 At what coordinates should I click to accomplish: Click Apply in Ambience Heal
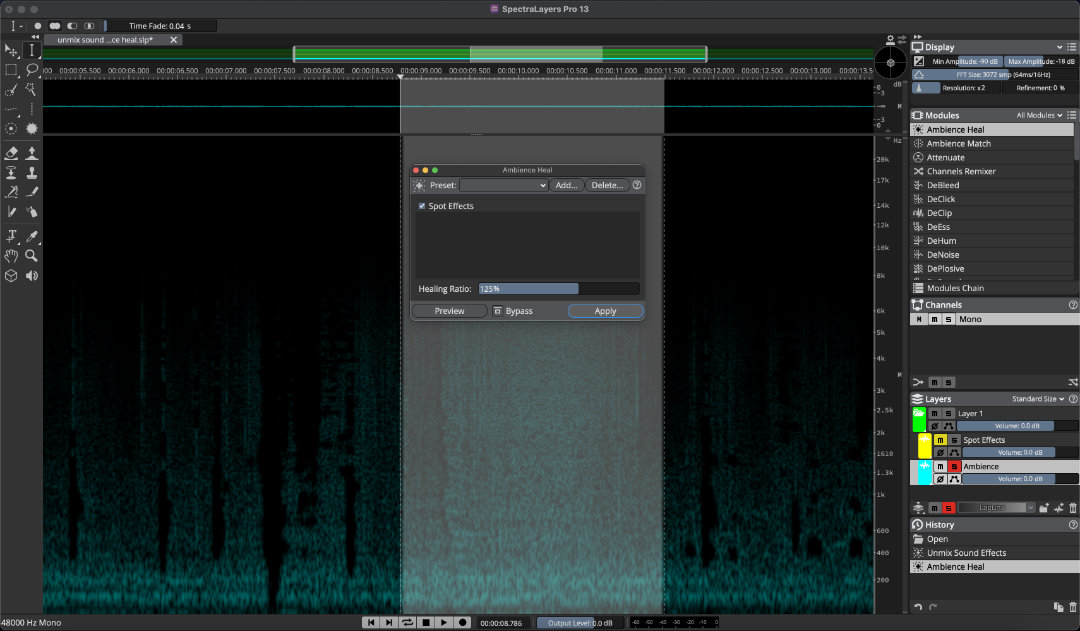605,311
